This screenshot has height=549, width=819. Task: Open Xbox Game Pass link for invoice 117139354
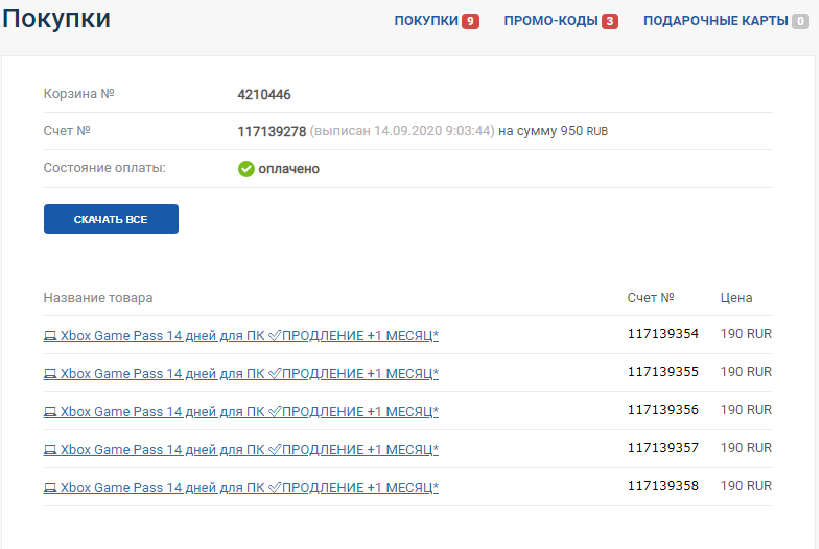tap(241, 335)
